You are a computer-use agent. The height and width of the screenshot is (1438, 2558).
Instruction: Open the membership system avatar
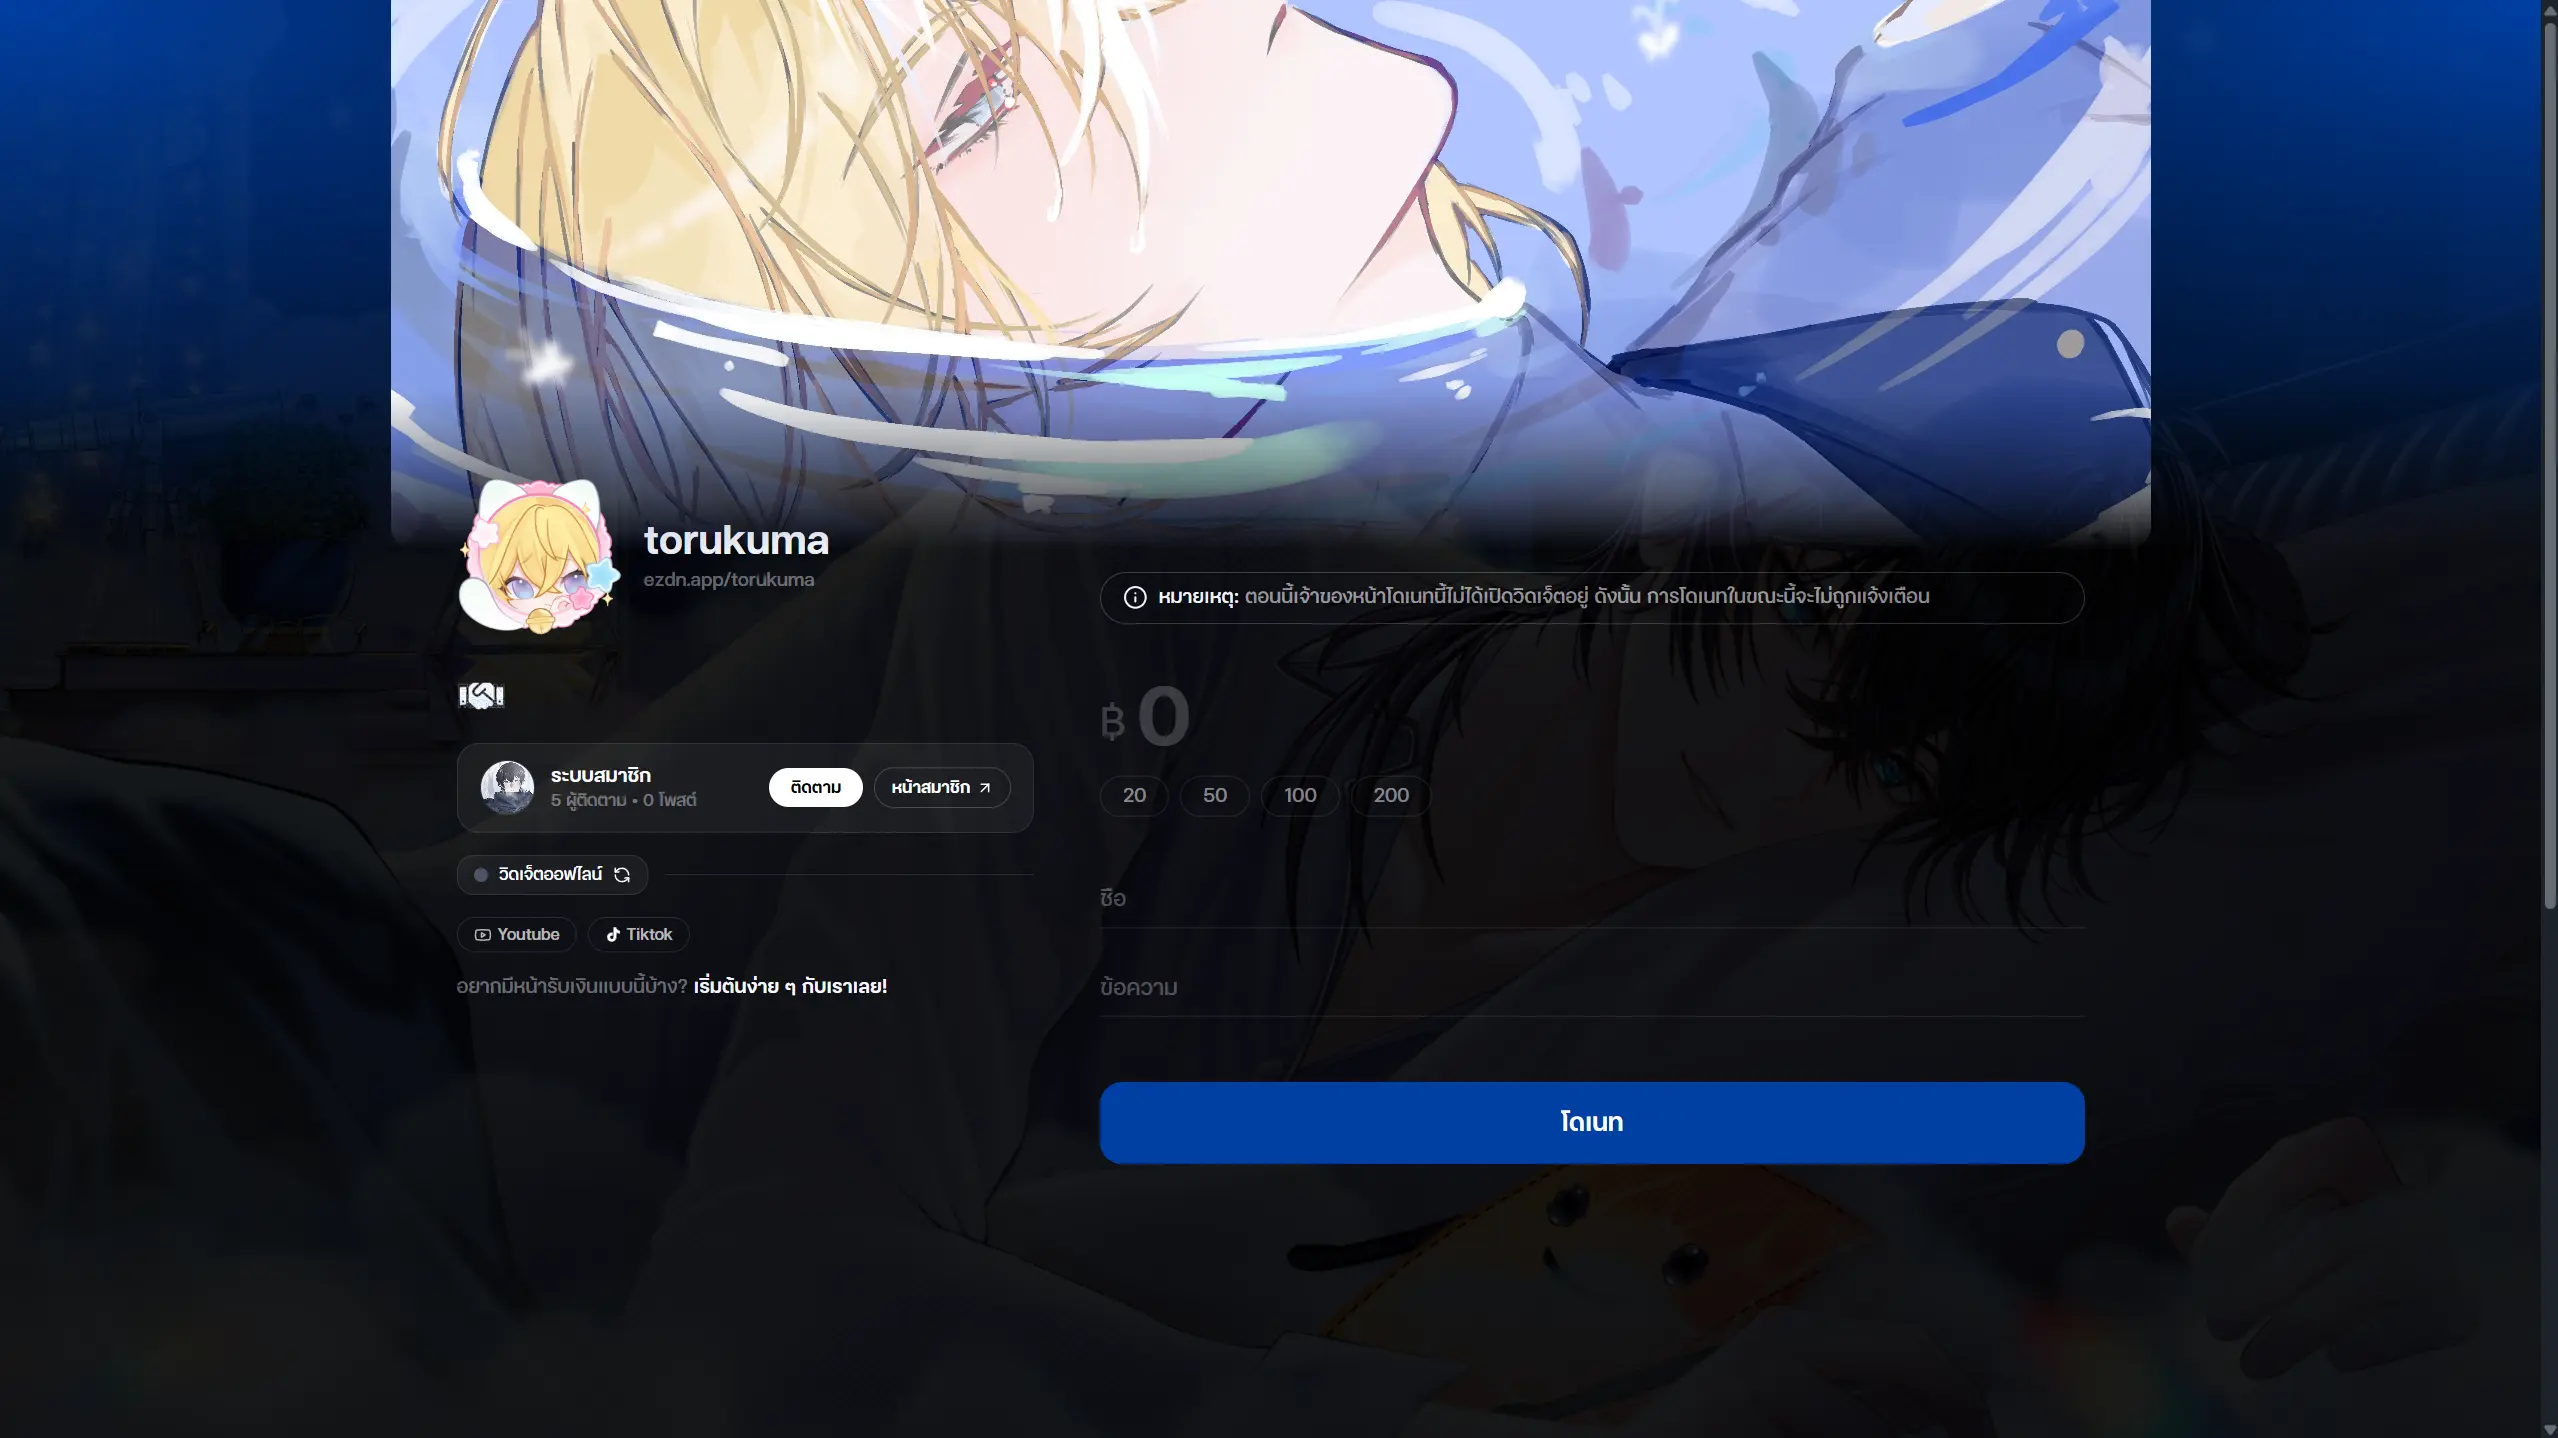pos(507,787)
